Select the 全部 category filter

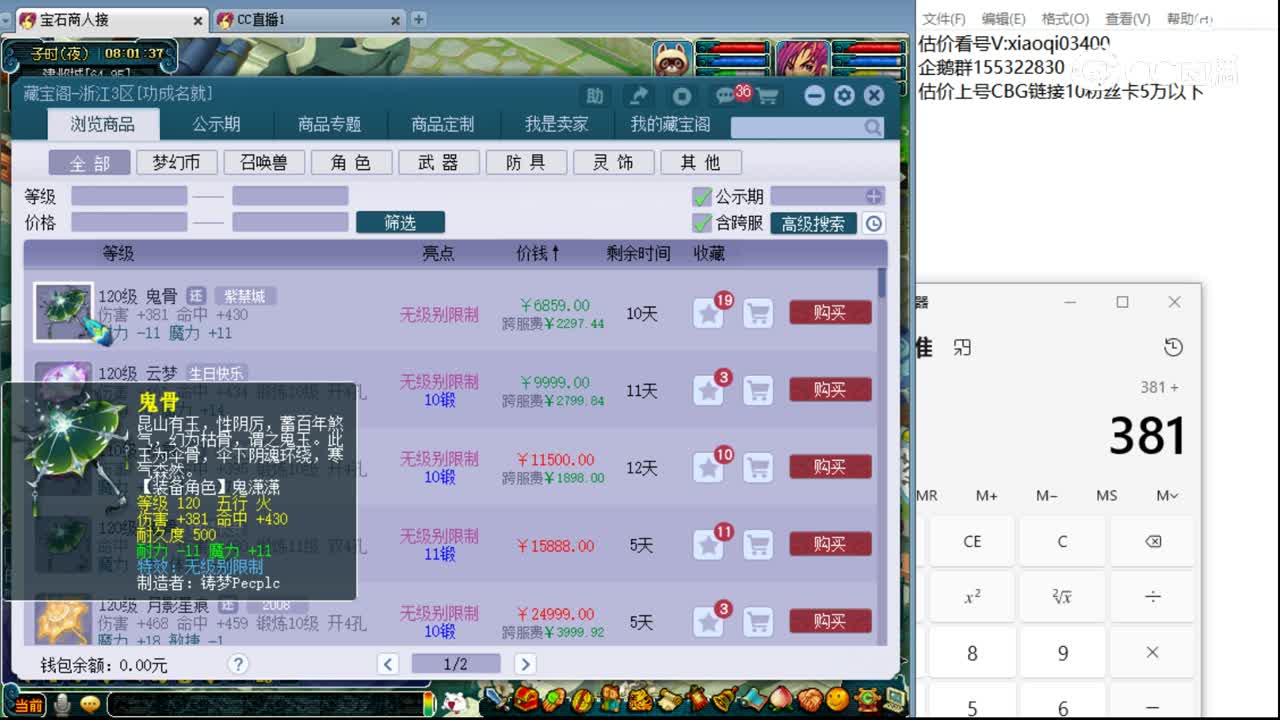(90, 162)
